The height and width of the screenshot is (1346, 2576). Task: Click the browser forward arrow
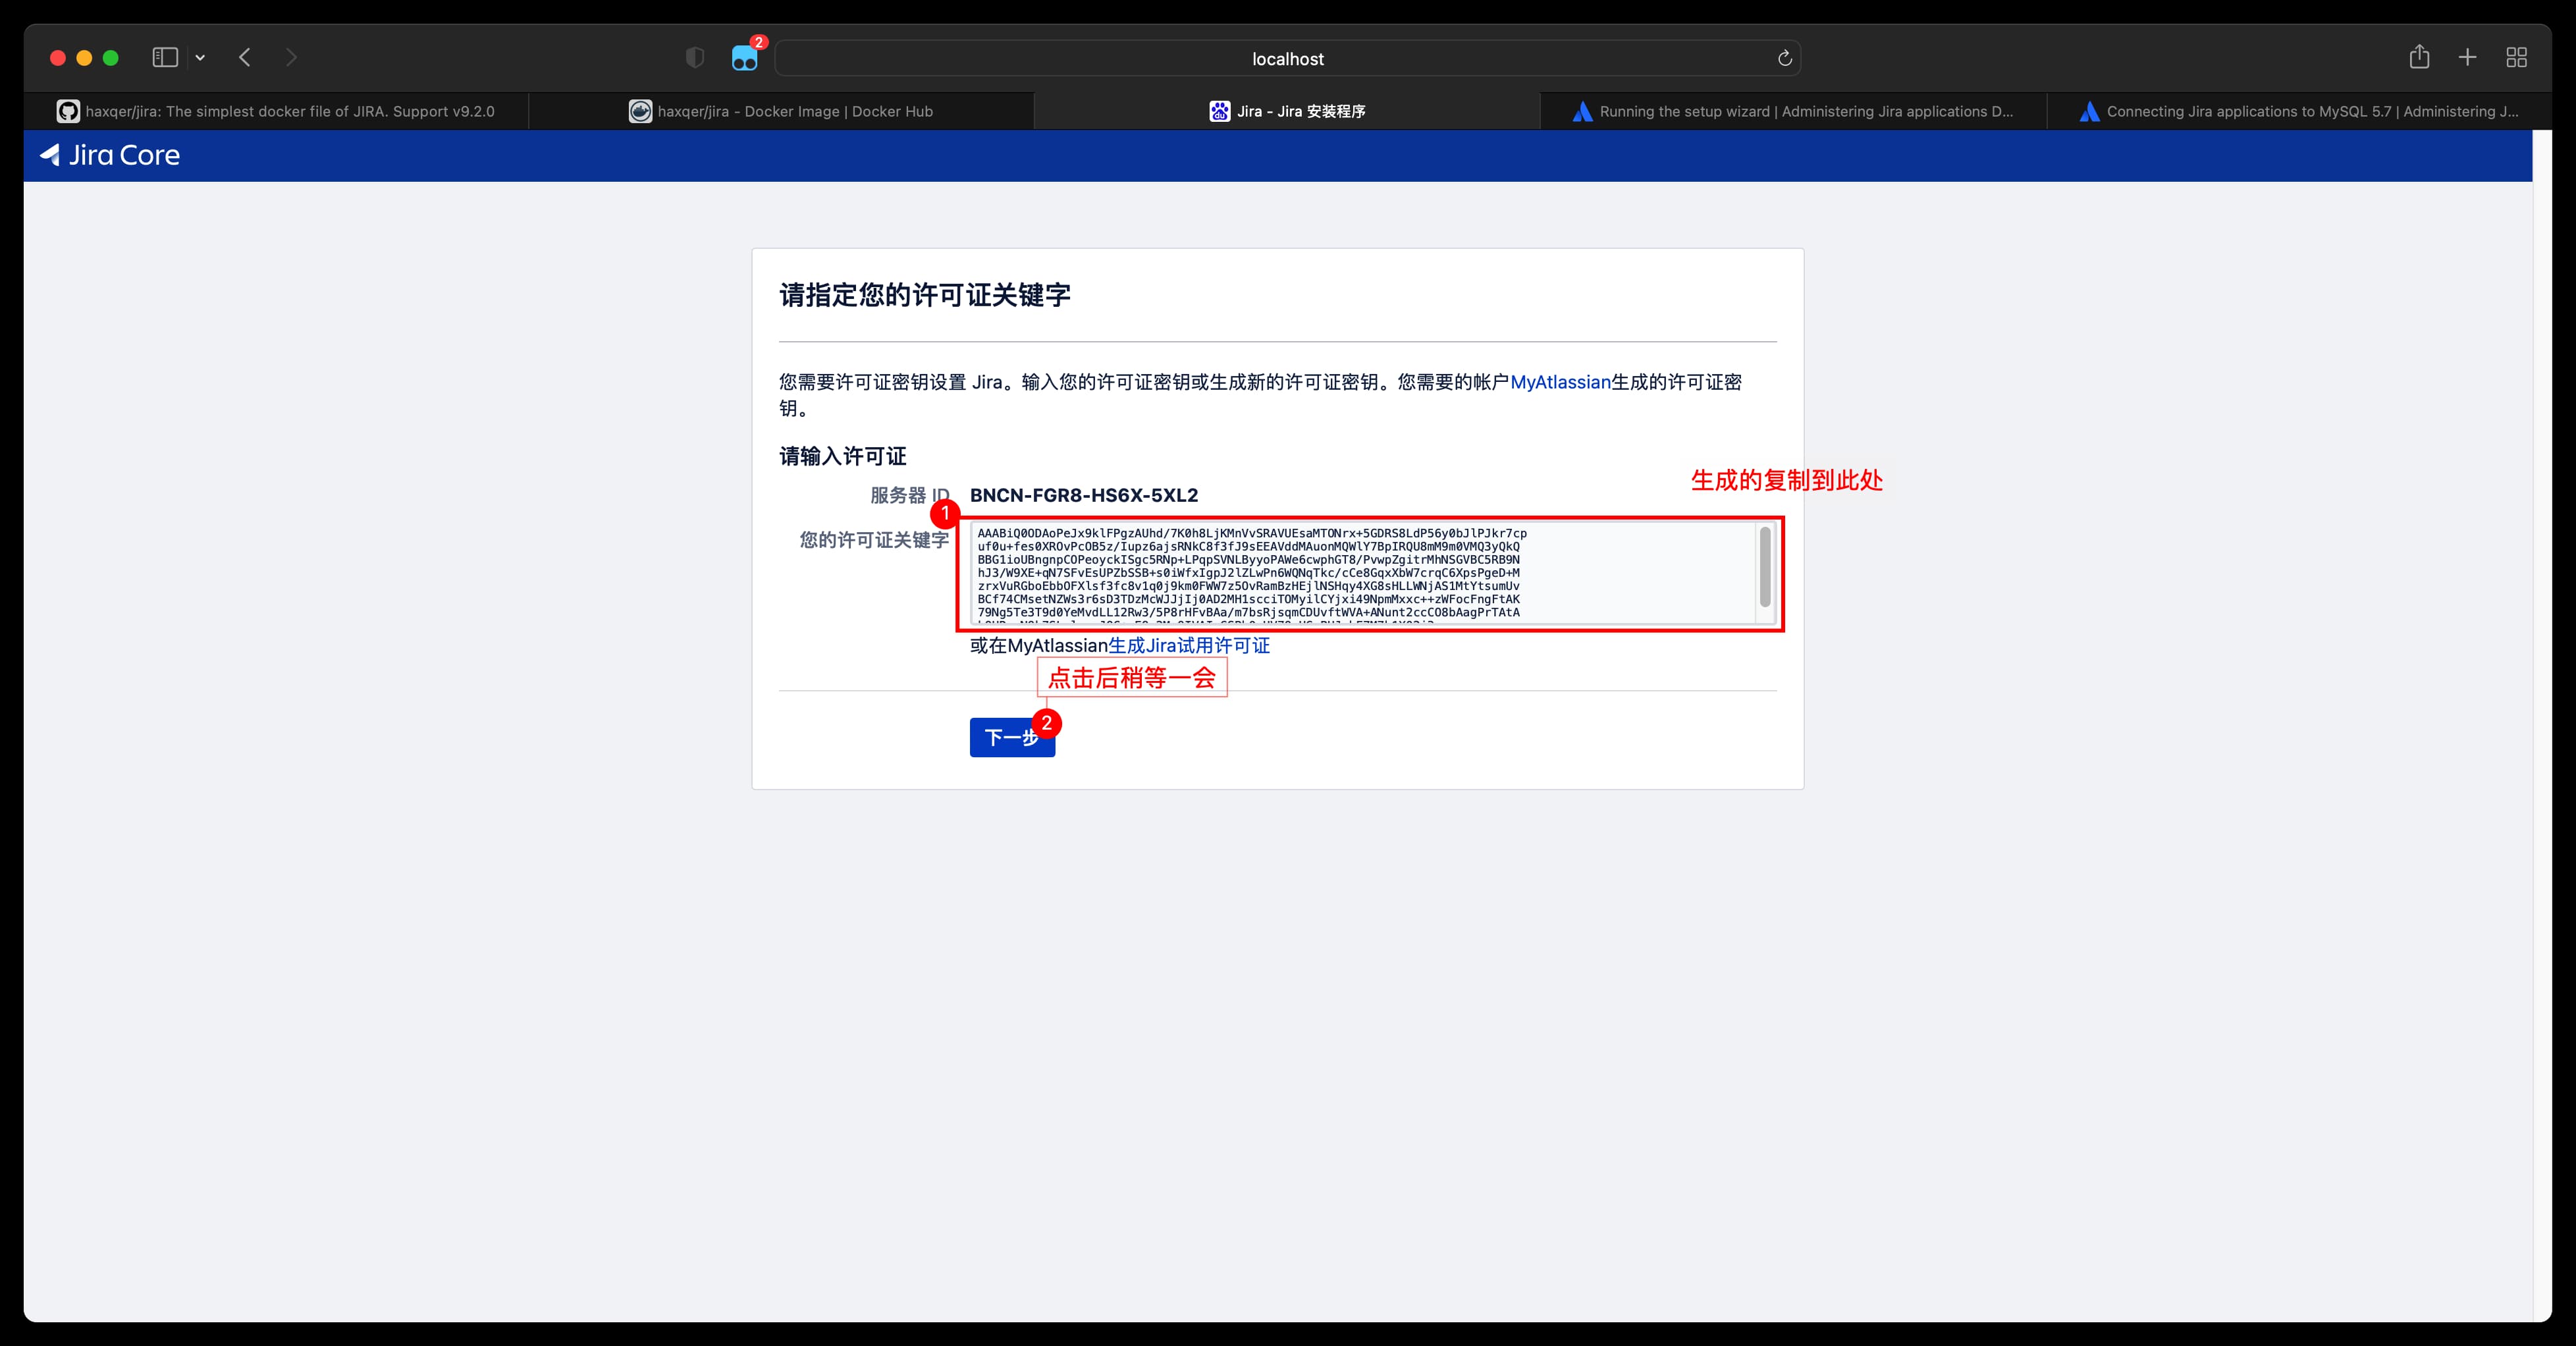pyautogui.click(x=291, y=58)
